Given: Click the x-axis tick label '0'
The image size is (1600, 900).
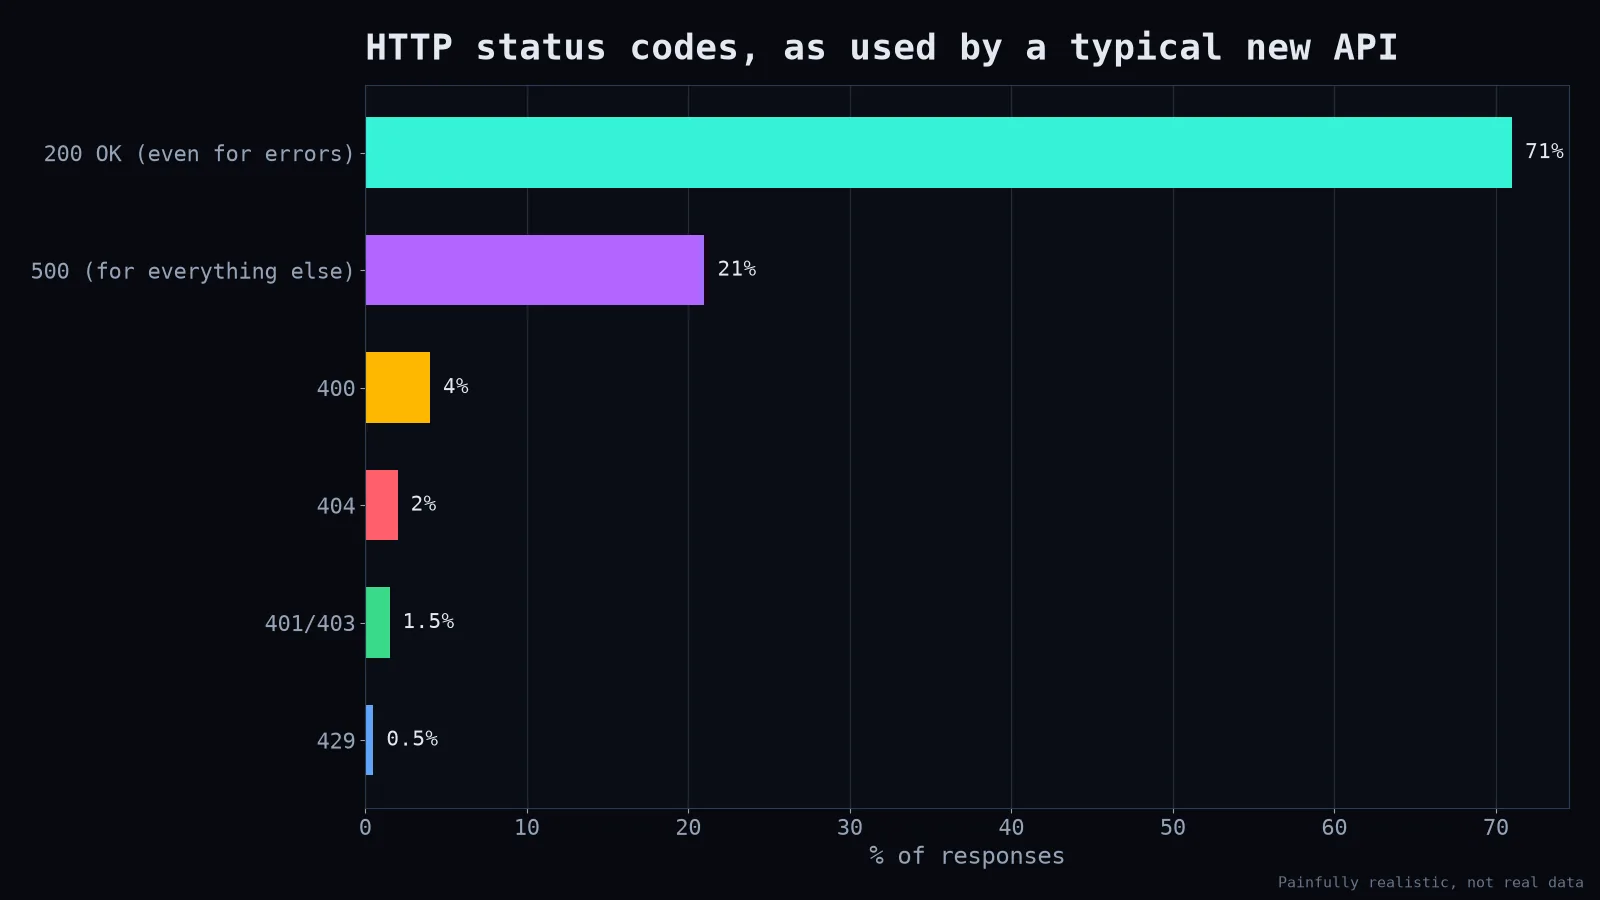Looking at the screenshot, I should 365,827.
